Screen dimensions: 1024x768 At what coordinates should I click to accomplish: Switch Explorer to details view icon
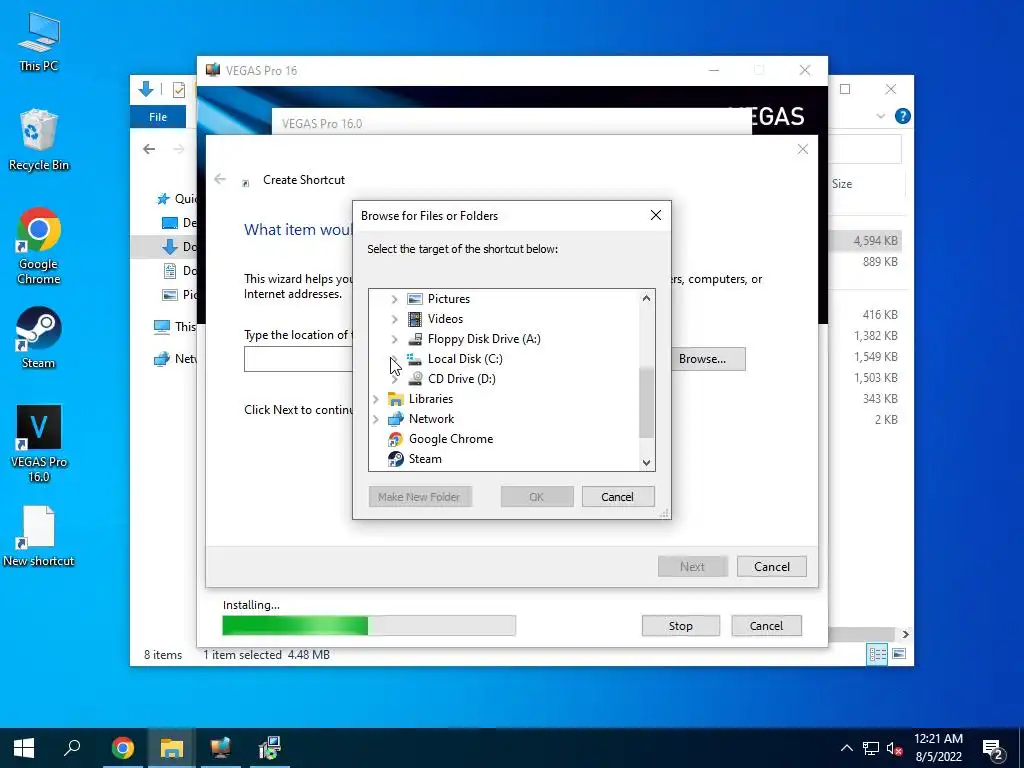point(877,654)
